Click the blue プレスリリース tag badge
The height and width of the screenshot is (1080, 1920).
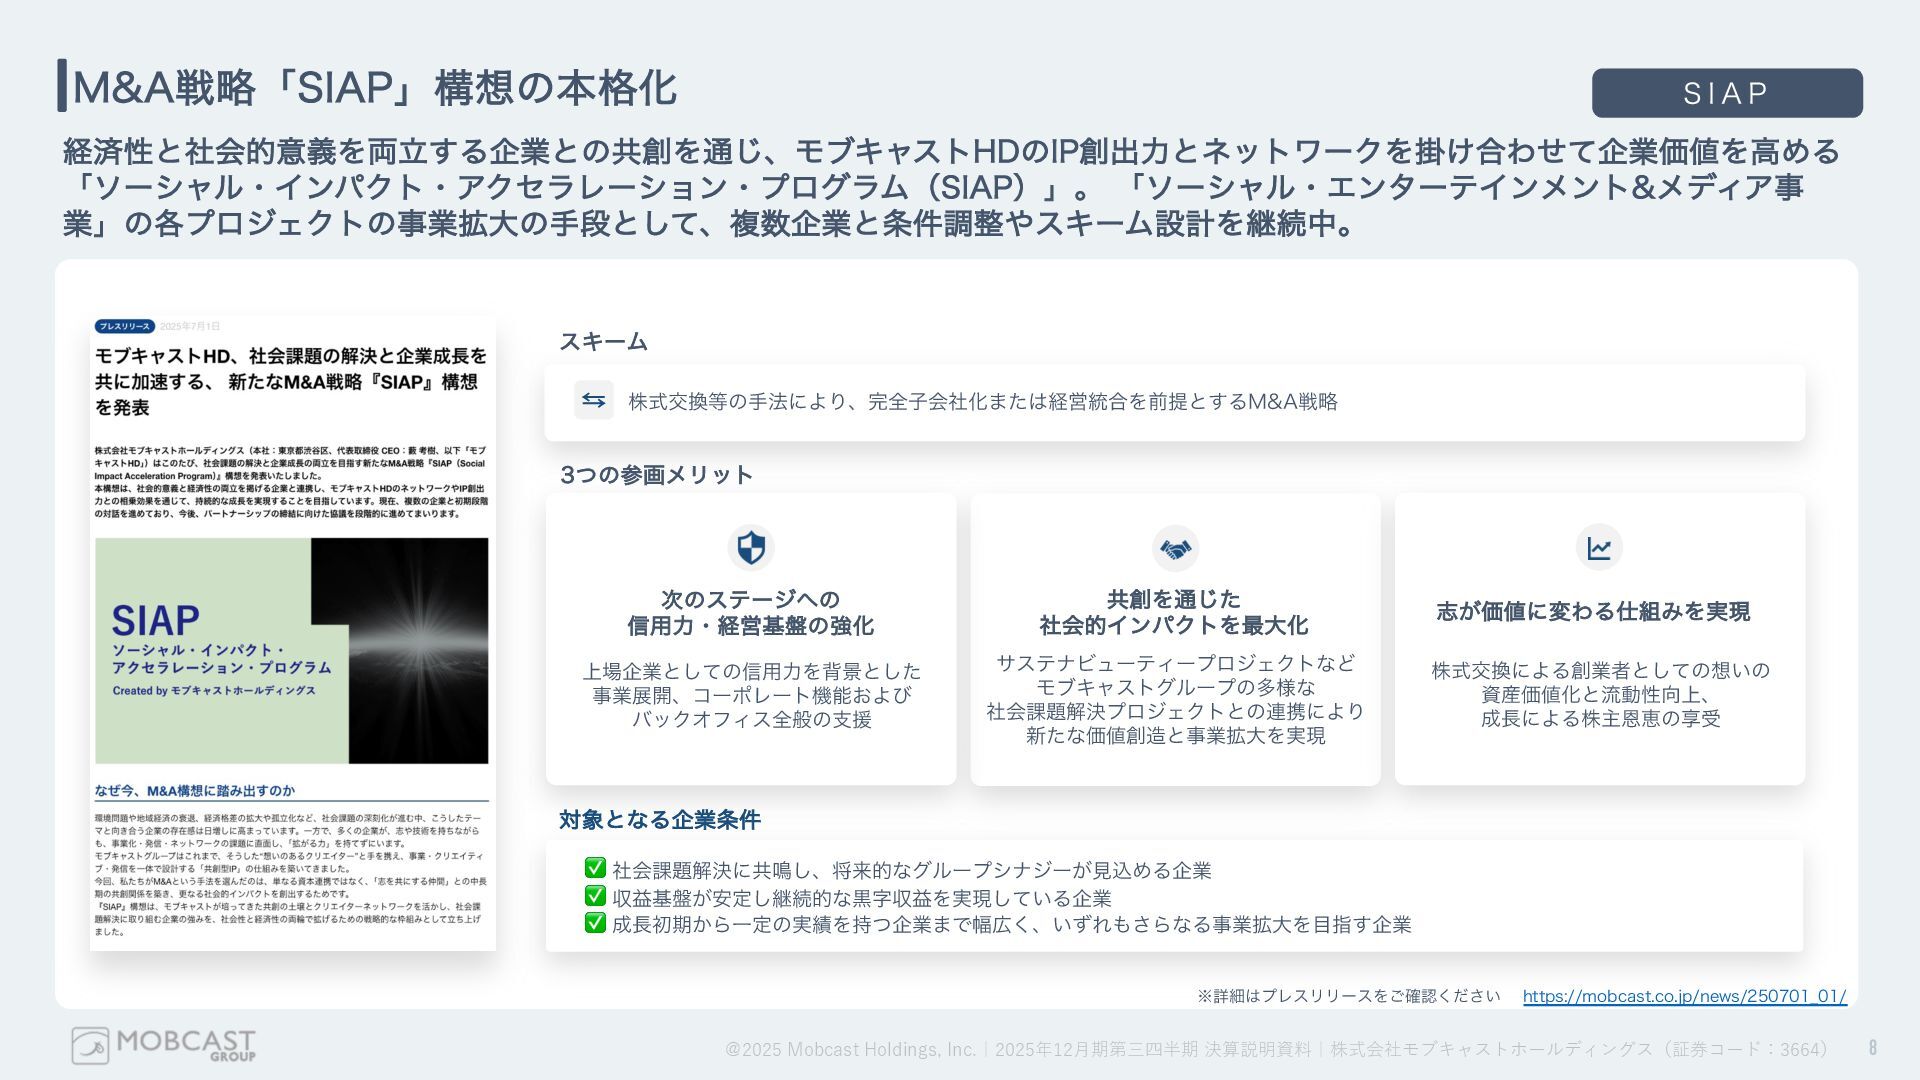125,327
